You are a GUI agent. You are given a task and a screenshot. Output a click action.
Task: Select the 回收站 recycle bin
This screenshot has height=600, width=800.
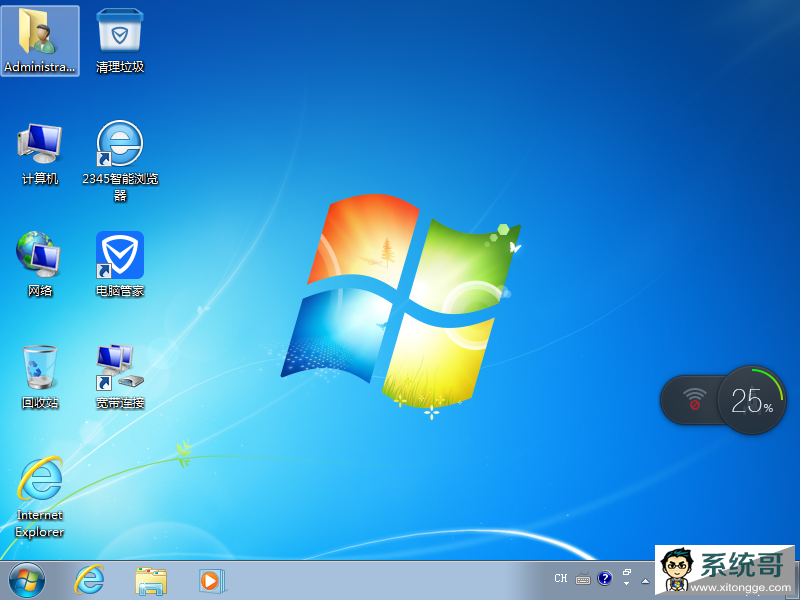coord(40,377)
